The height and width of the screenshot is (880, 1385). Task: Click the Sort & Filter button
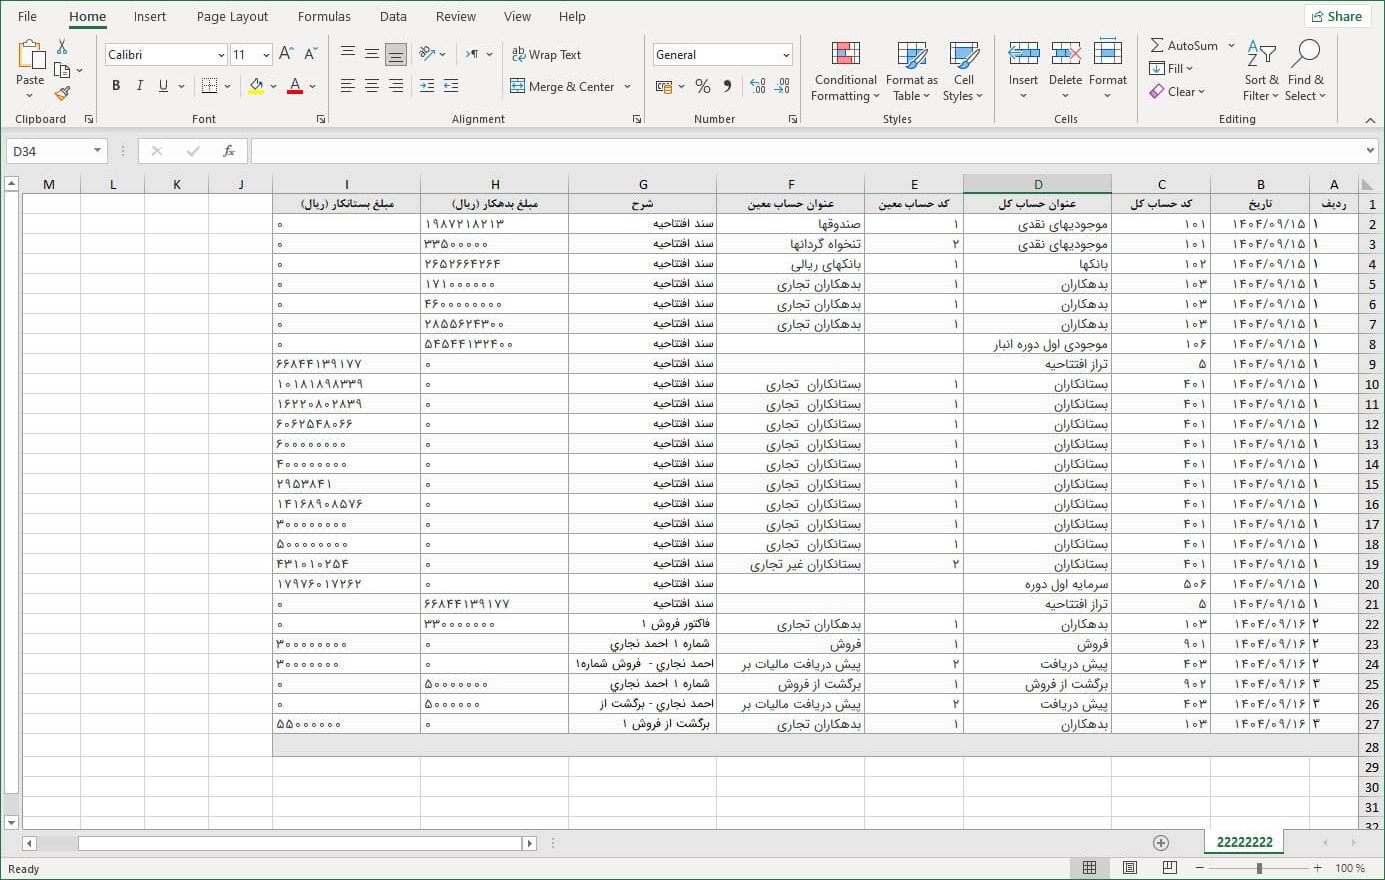[x=1261, y=71]
